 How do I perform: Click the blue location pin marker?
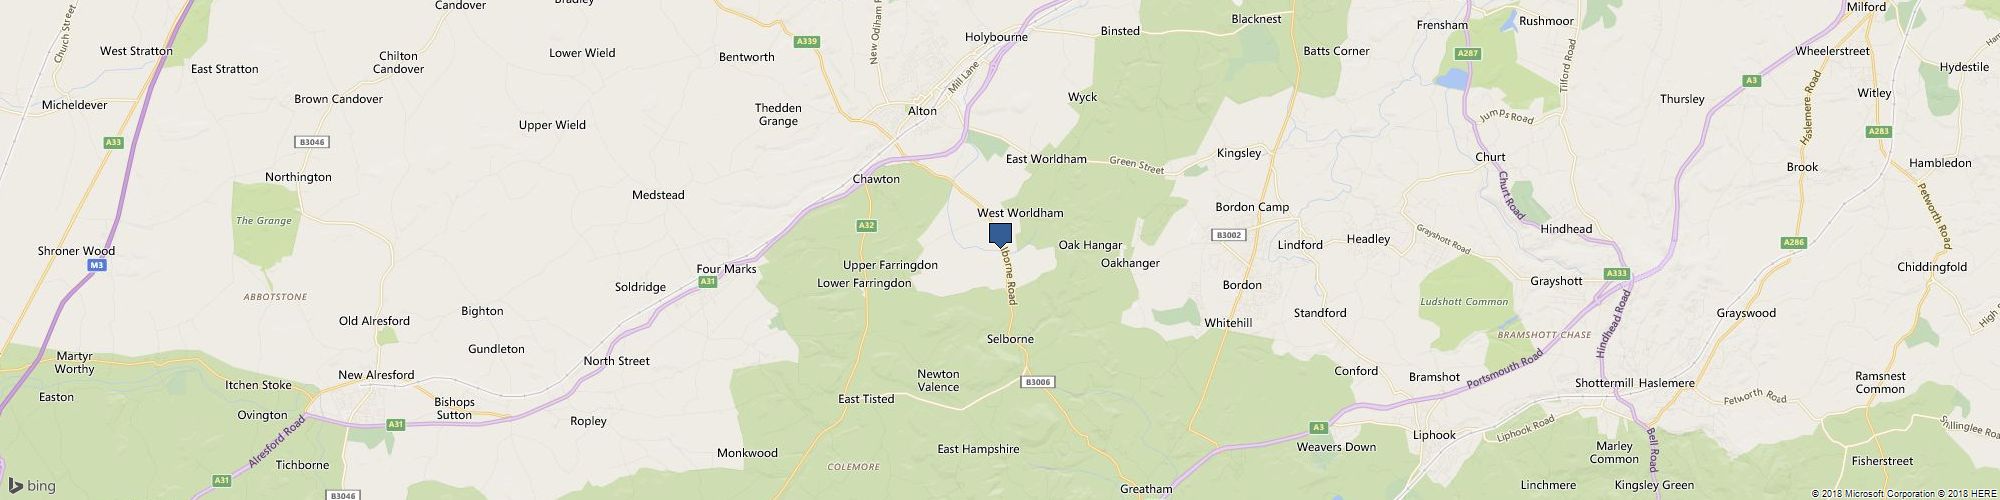click(1000, 235)
